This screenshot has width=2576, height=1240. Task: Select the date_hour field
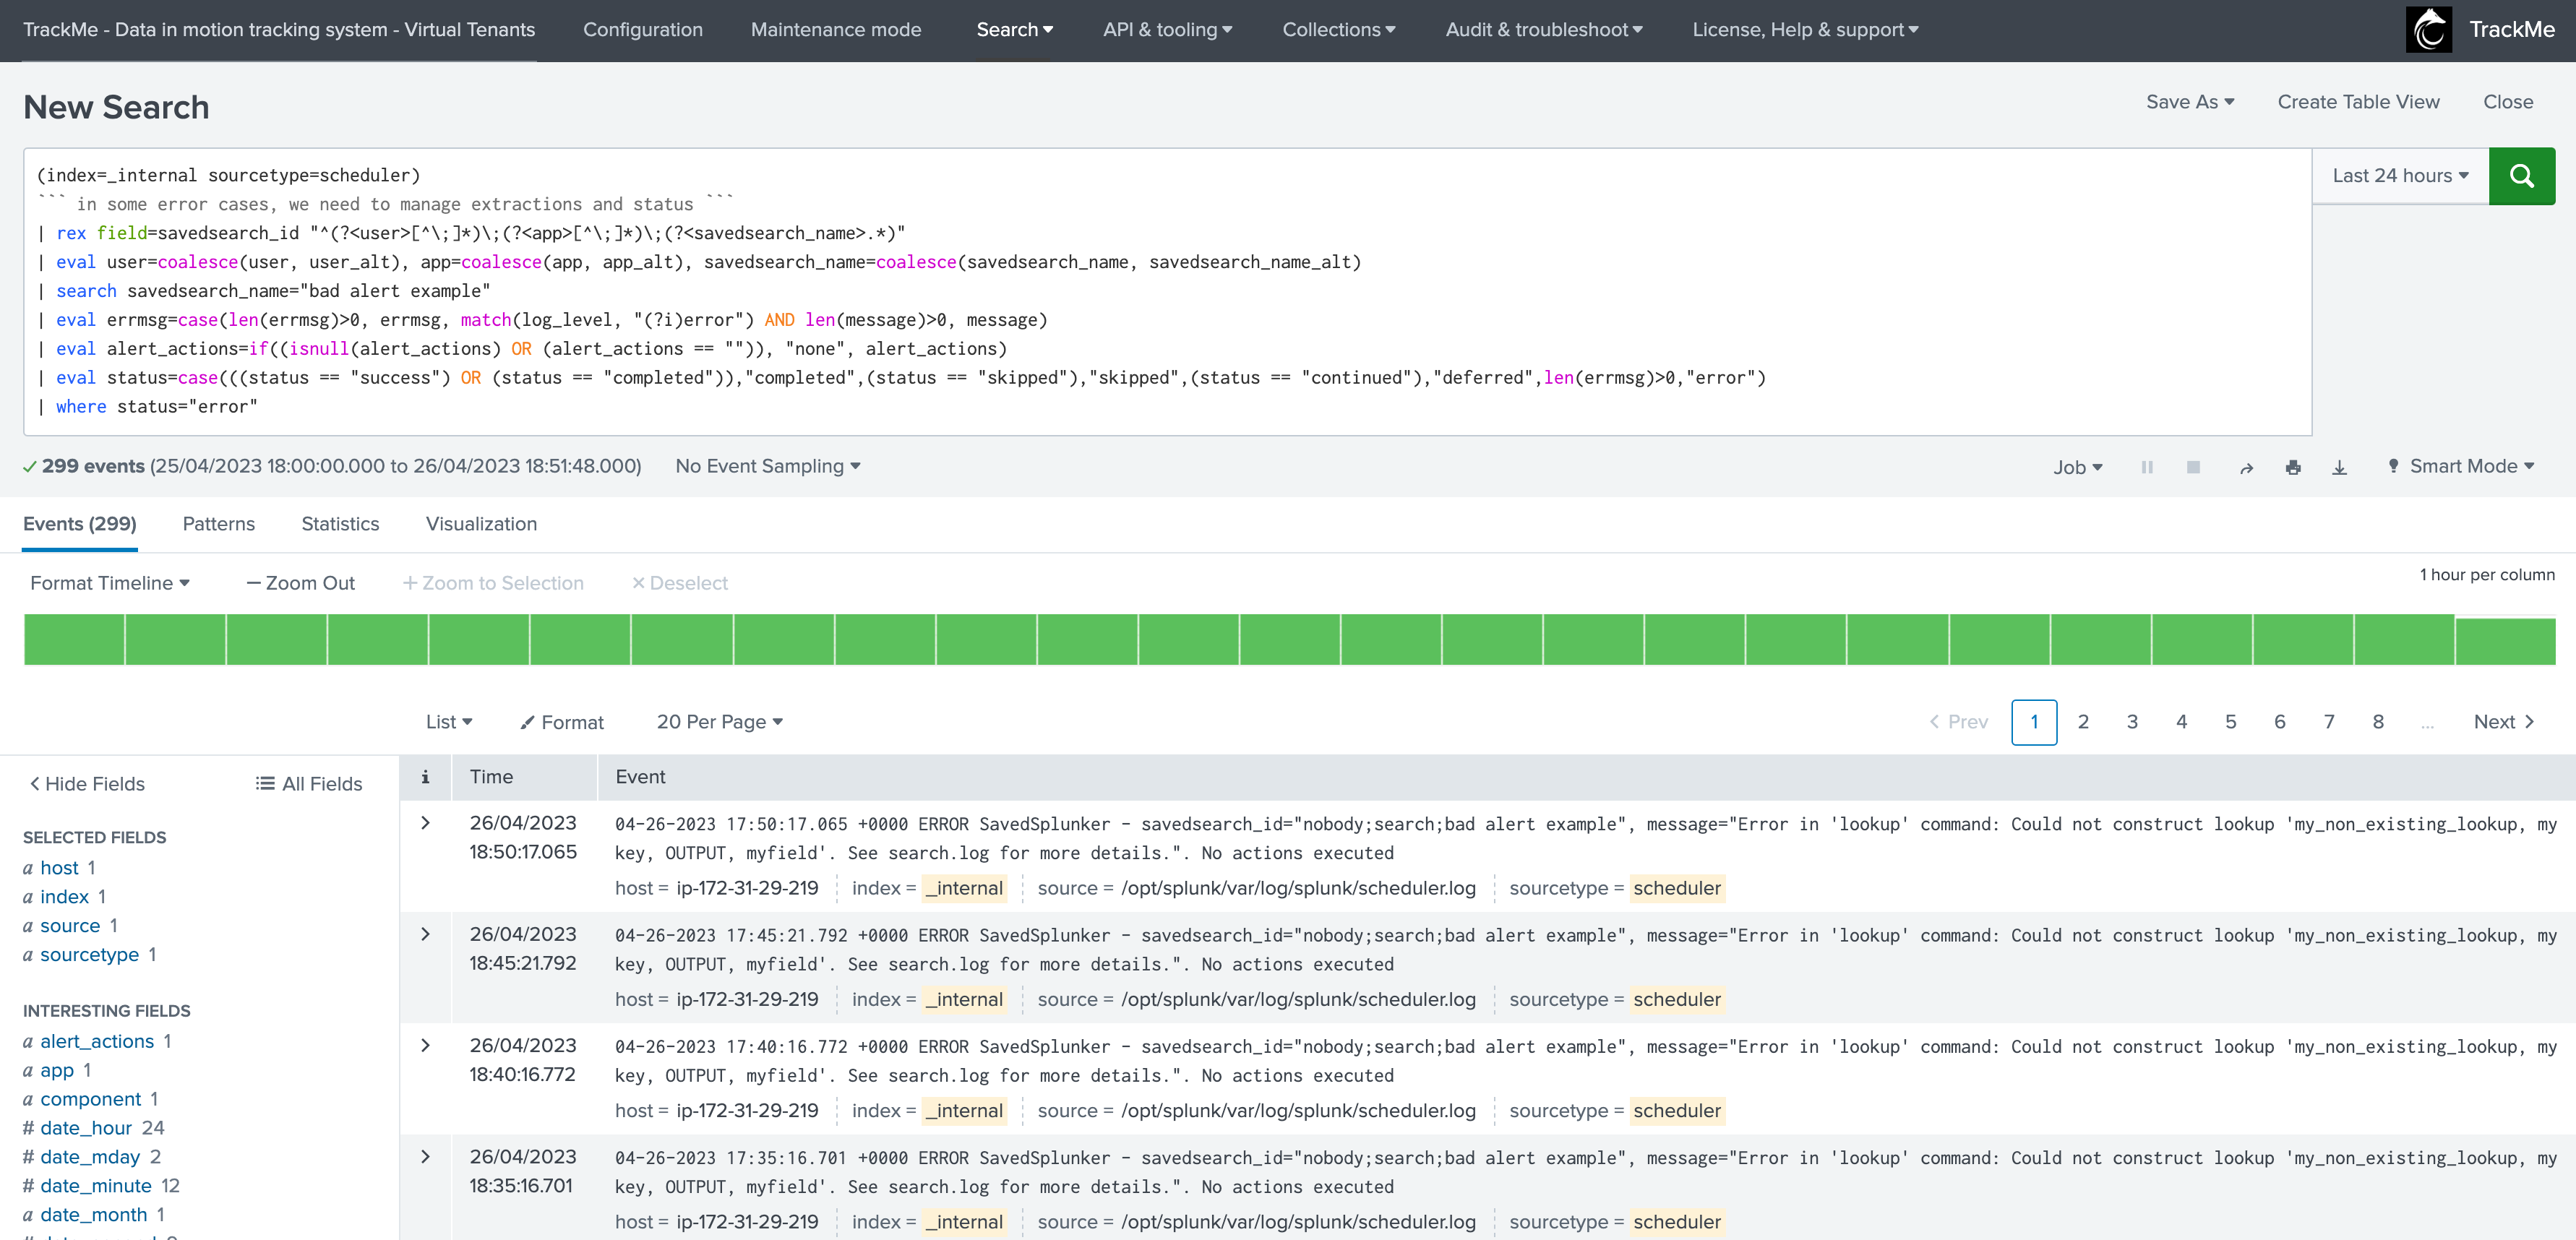click(x=86, y=1129)
